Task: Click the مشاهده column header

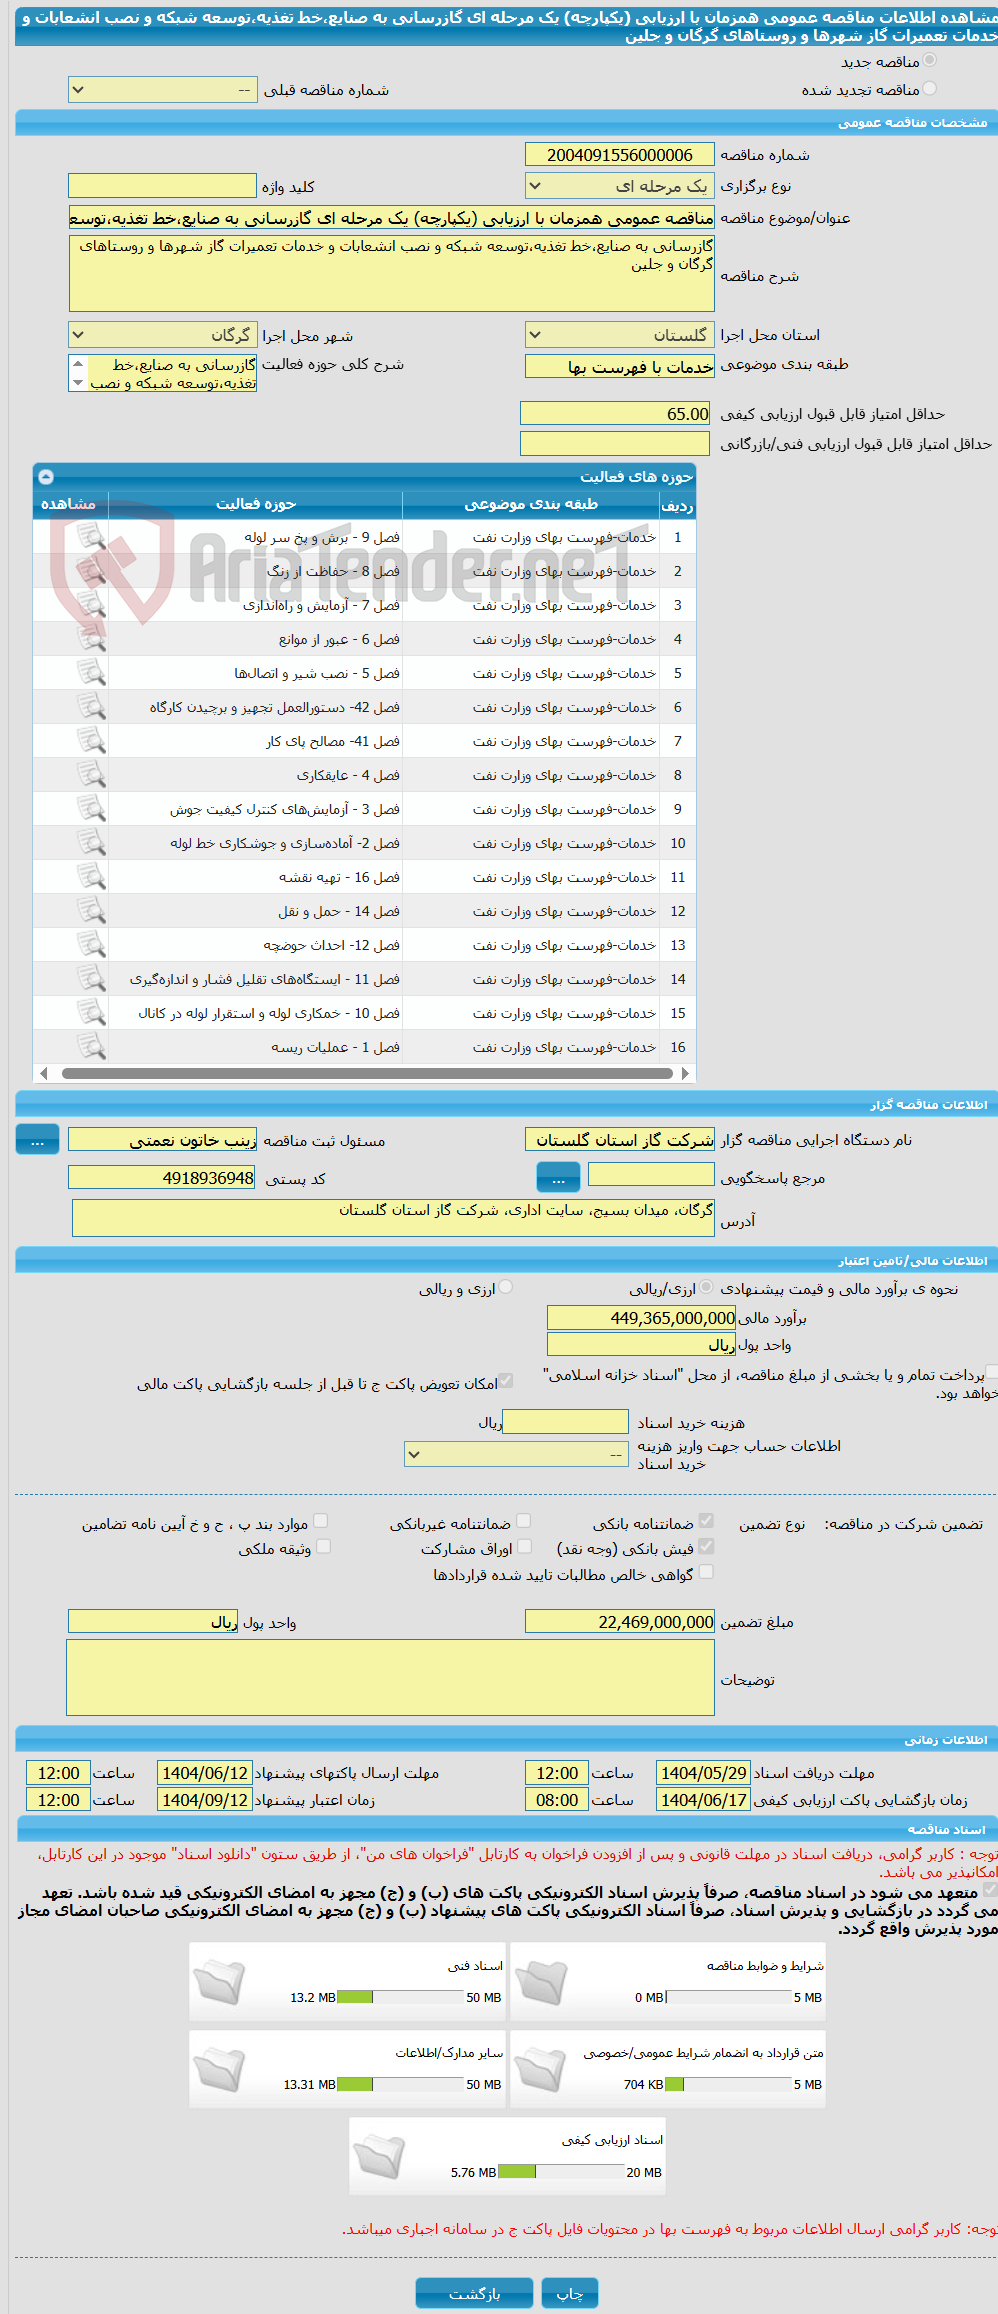Action: point(68,504)
